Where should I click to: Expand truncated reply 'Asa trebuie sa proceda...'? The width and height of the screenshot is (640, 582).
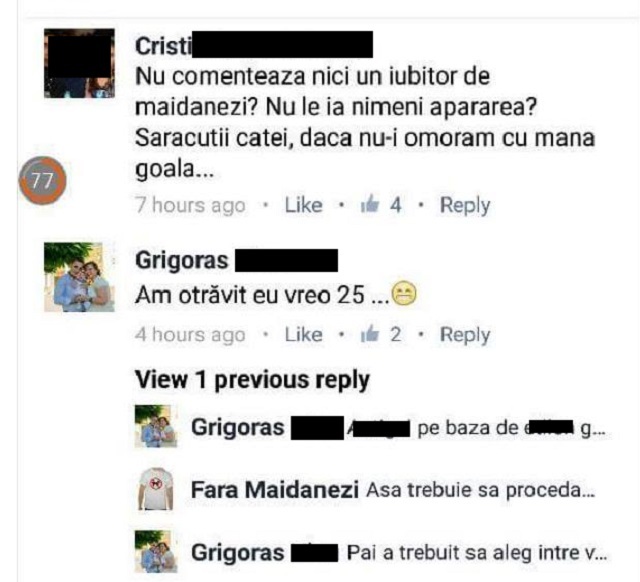pyautogui.click(x=480, y=490)
